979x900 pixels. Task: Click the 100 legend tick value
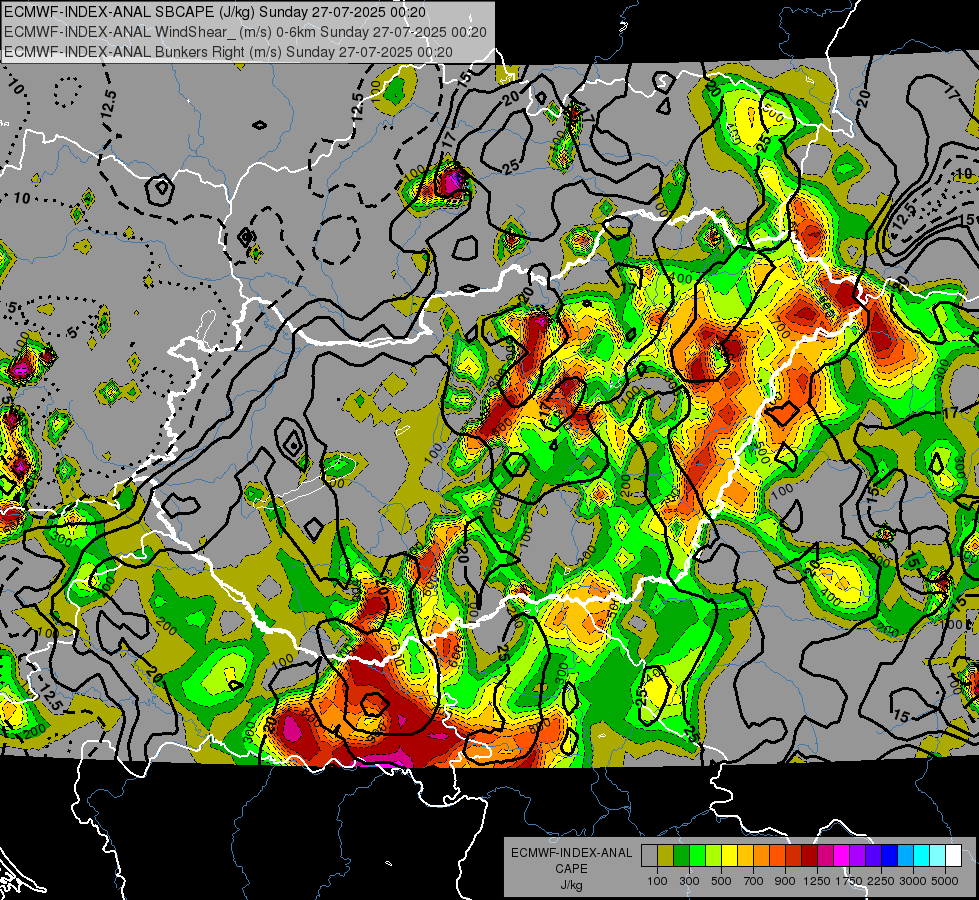(657, 881)
